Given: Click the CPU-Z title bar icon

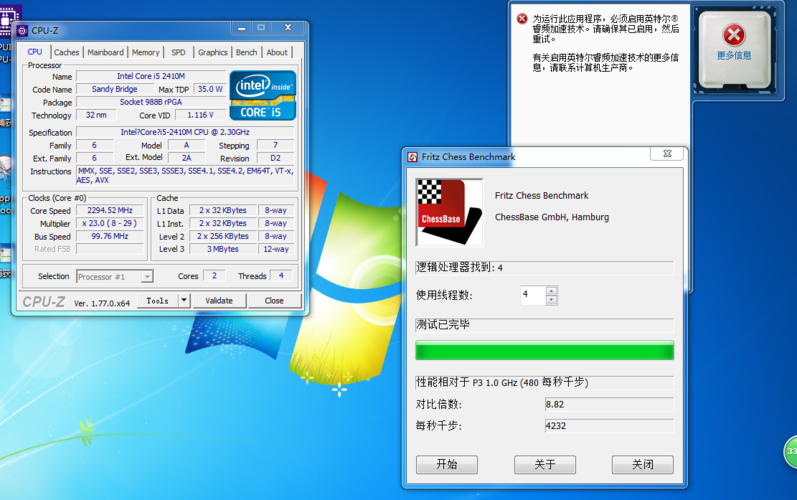Looking at the screenshot, I should [22, 30].
